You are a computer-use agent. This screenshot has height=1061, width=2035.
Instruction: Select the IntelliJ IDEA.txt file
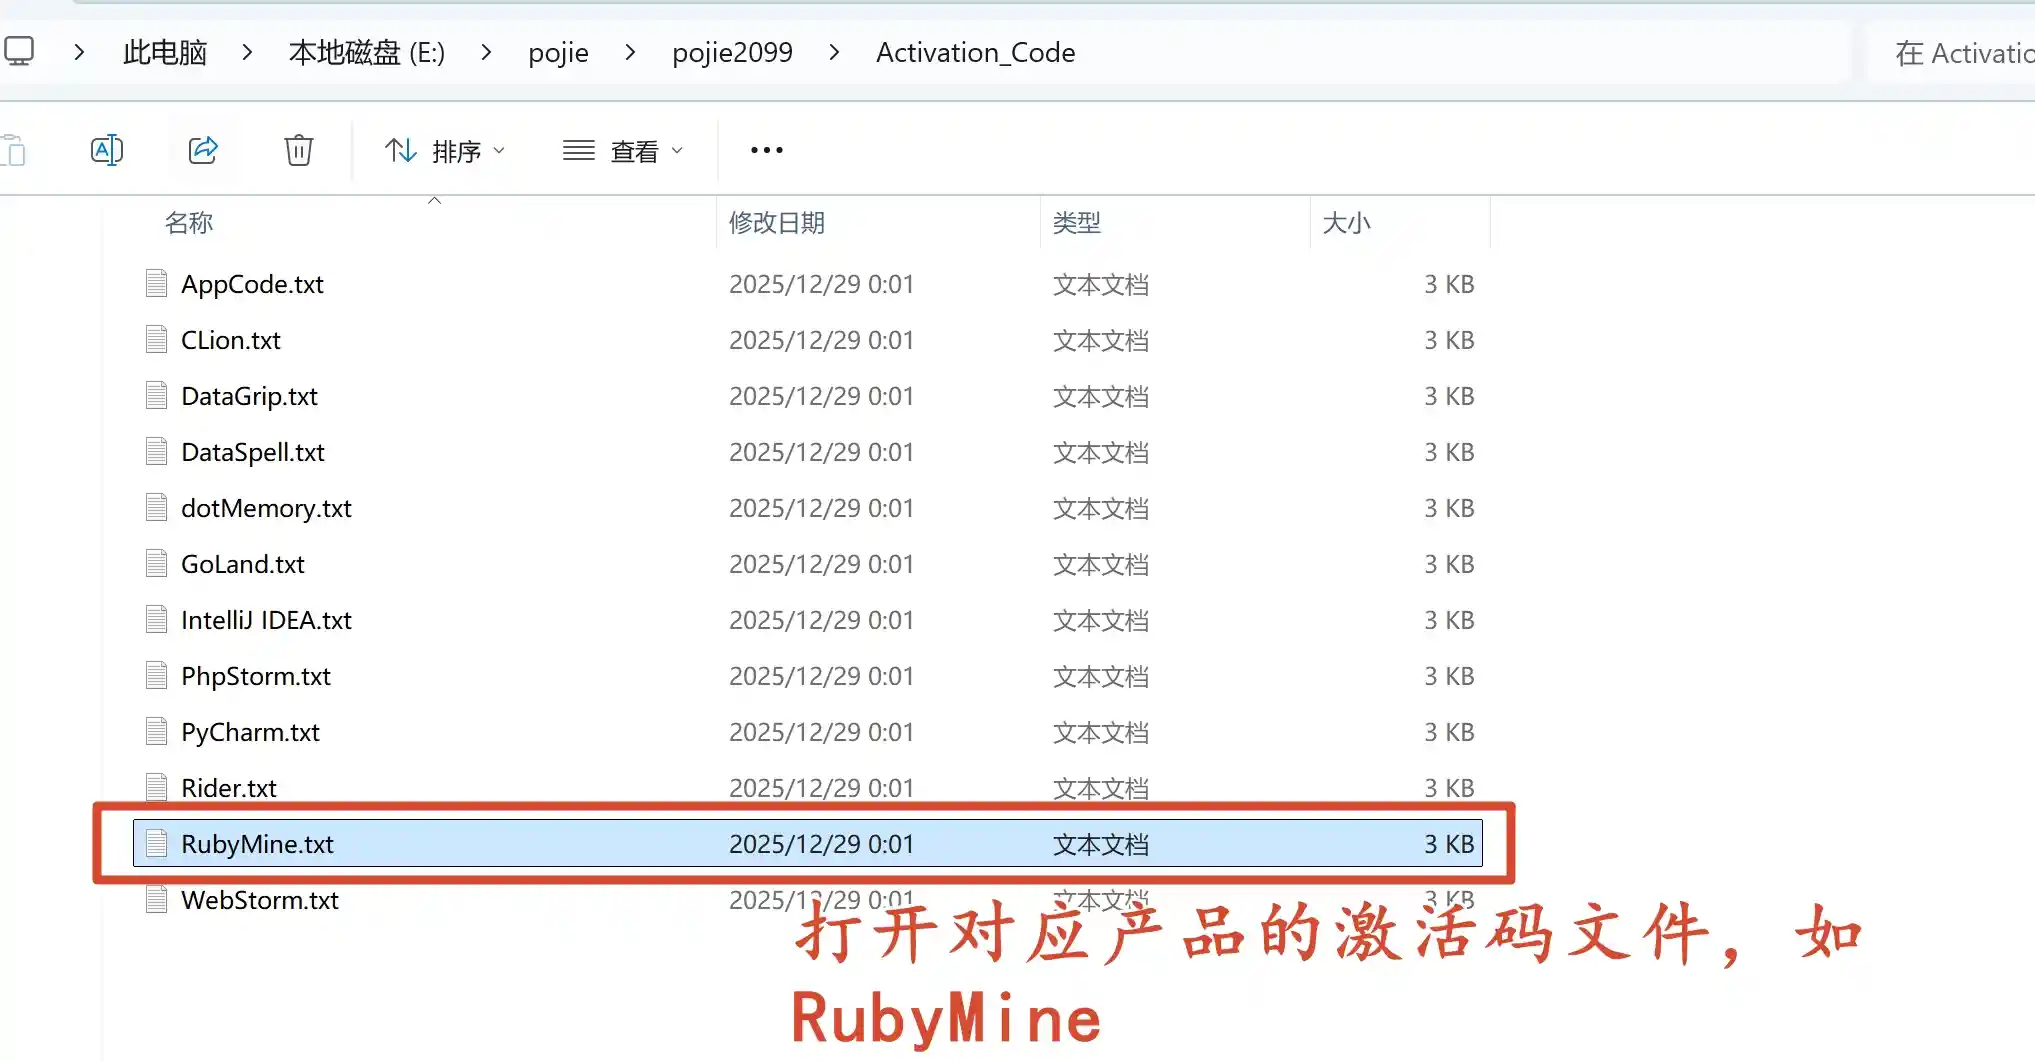(266, 620)
